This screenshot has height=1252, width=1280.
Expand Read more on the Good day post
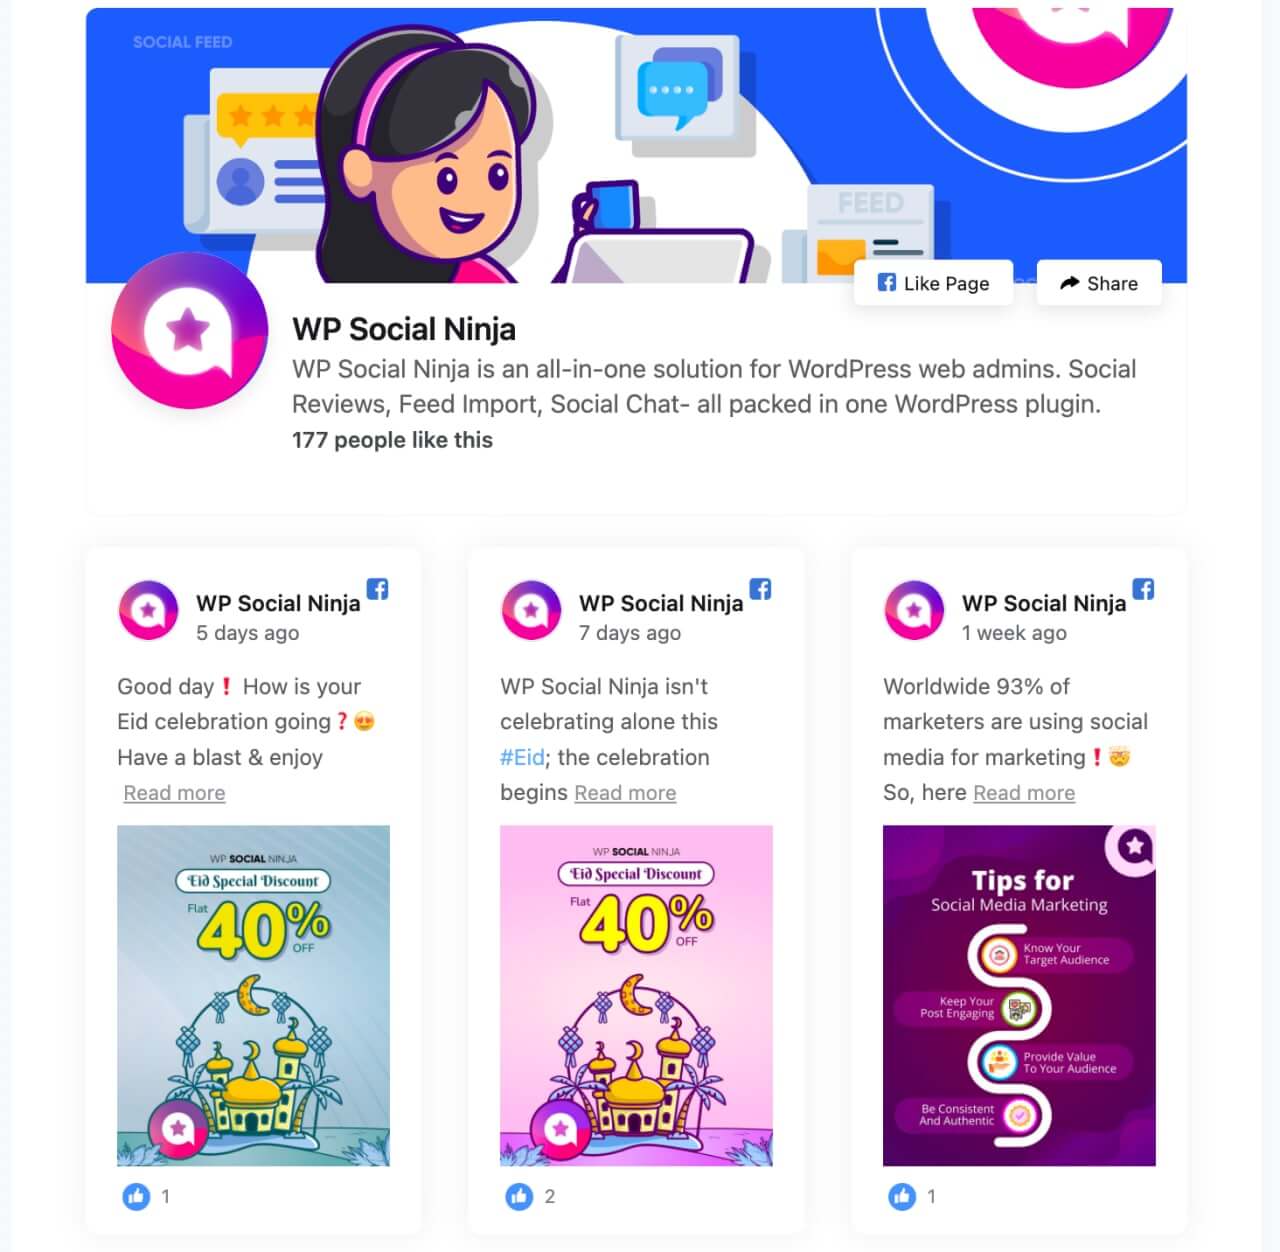coord(174,793)
